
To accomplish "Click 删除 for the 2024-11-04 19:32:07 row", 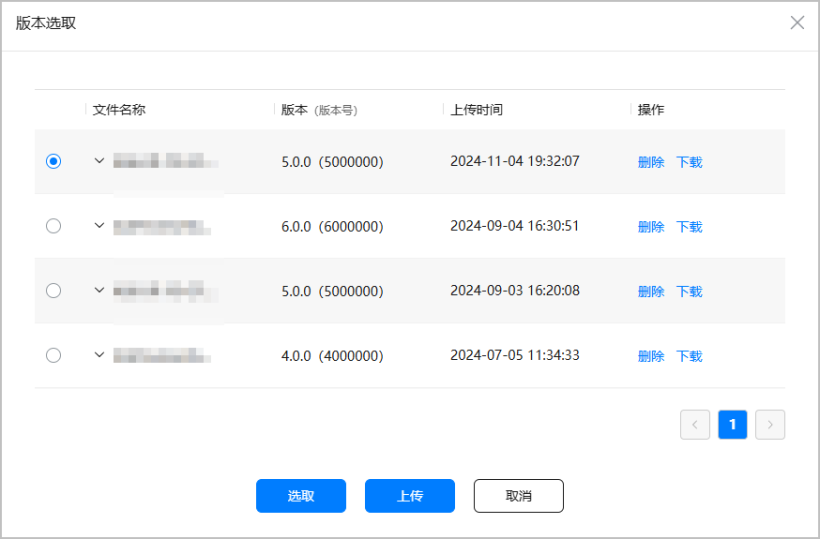I will point(651,162).
